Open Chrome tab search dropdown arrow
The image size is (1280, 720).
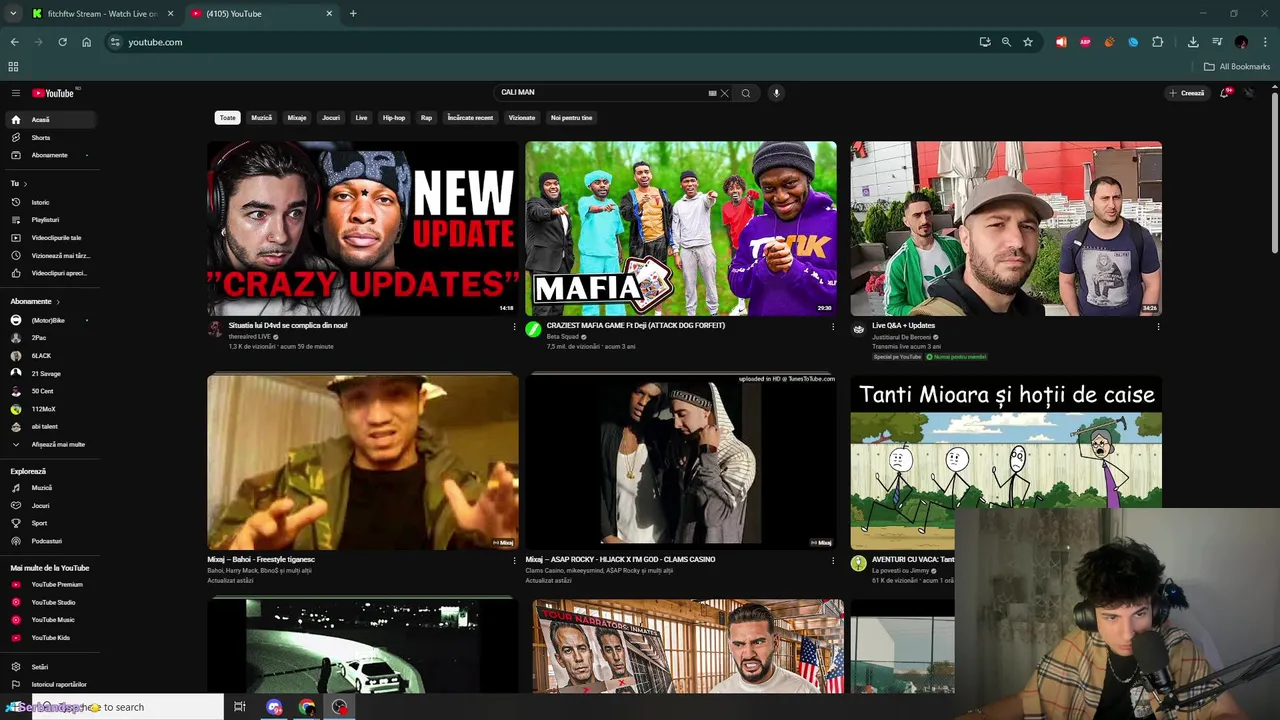point(13,14)
